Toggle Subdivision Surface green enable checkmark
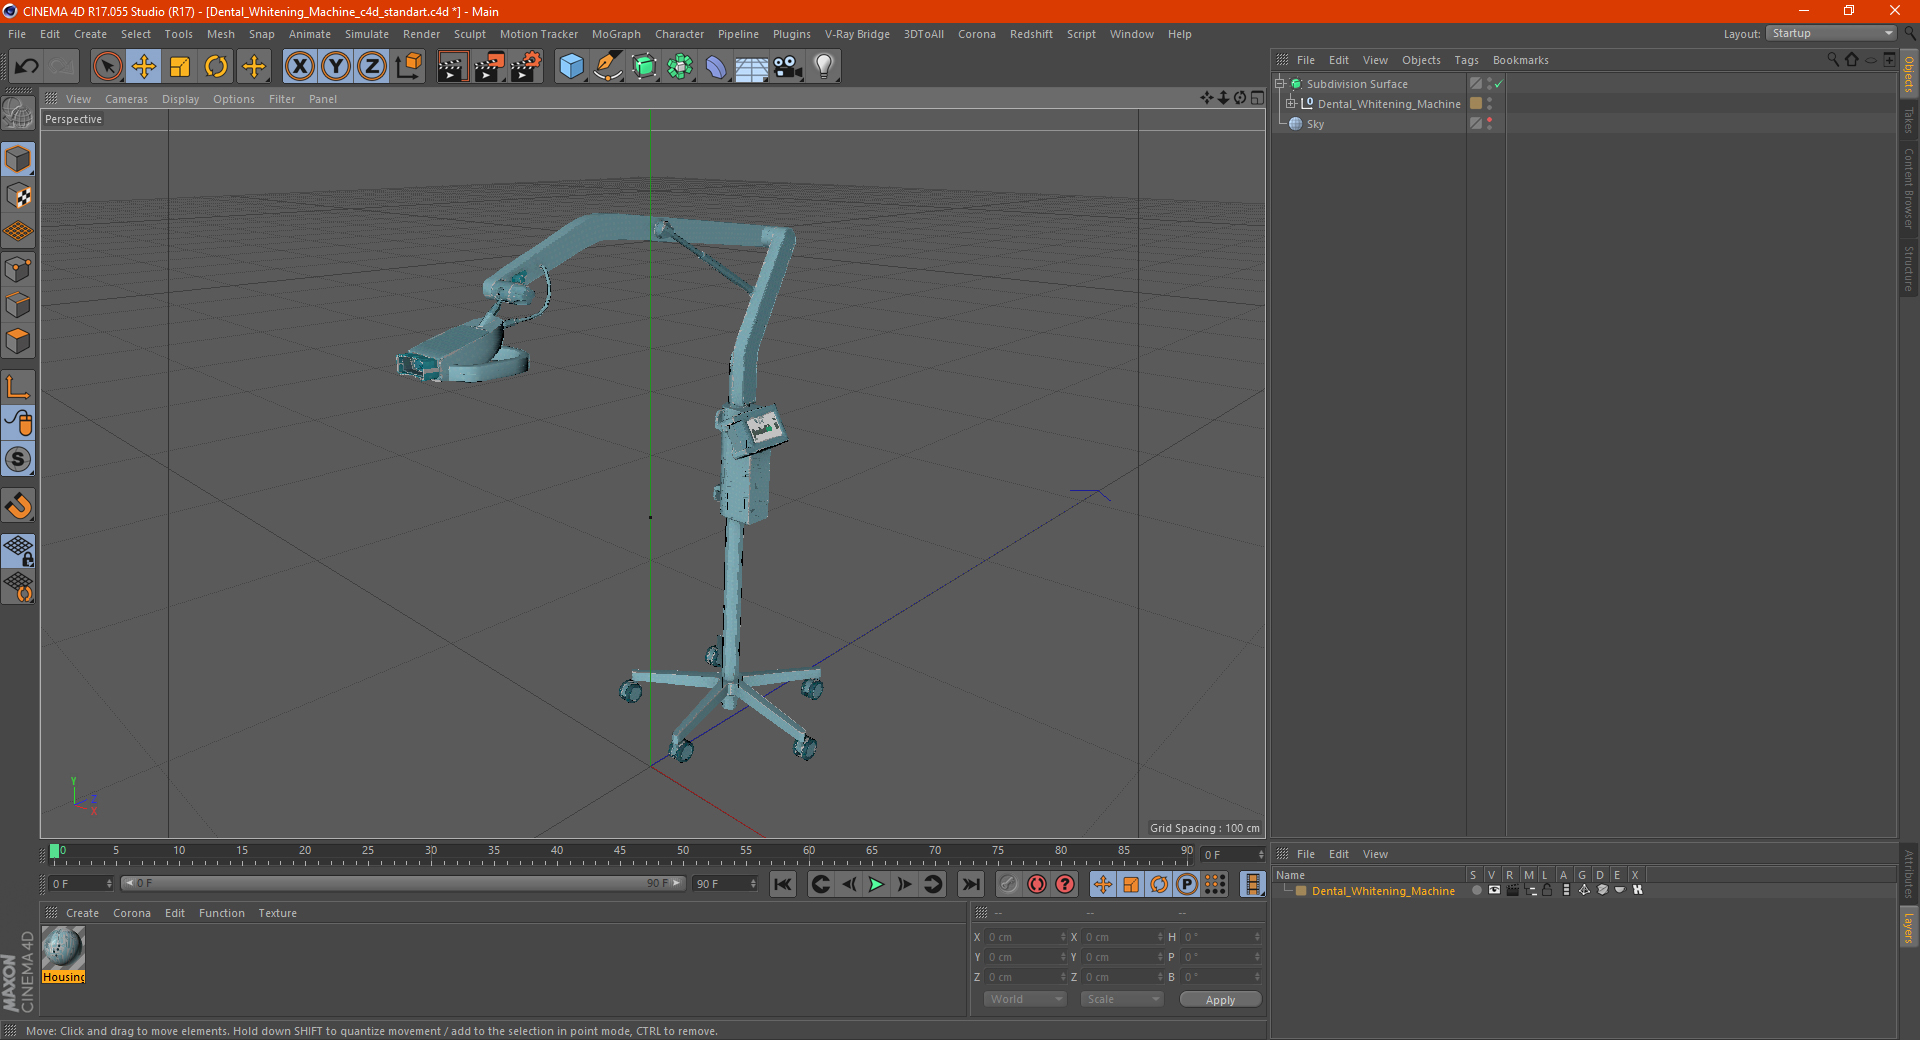This screenshot has width=1920, height=1040. click(1498, 84)
